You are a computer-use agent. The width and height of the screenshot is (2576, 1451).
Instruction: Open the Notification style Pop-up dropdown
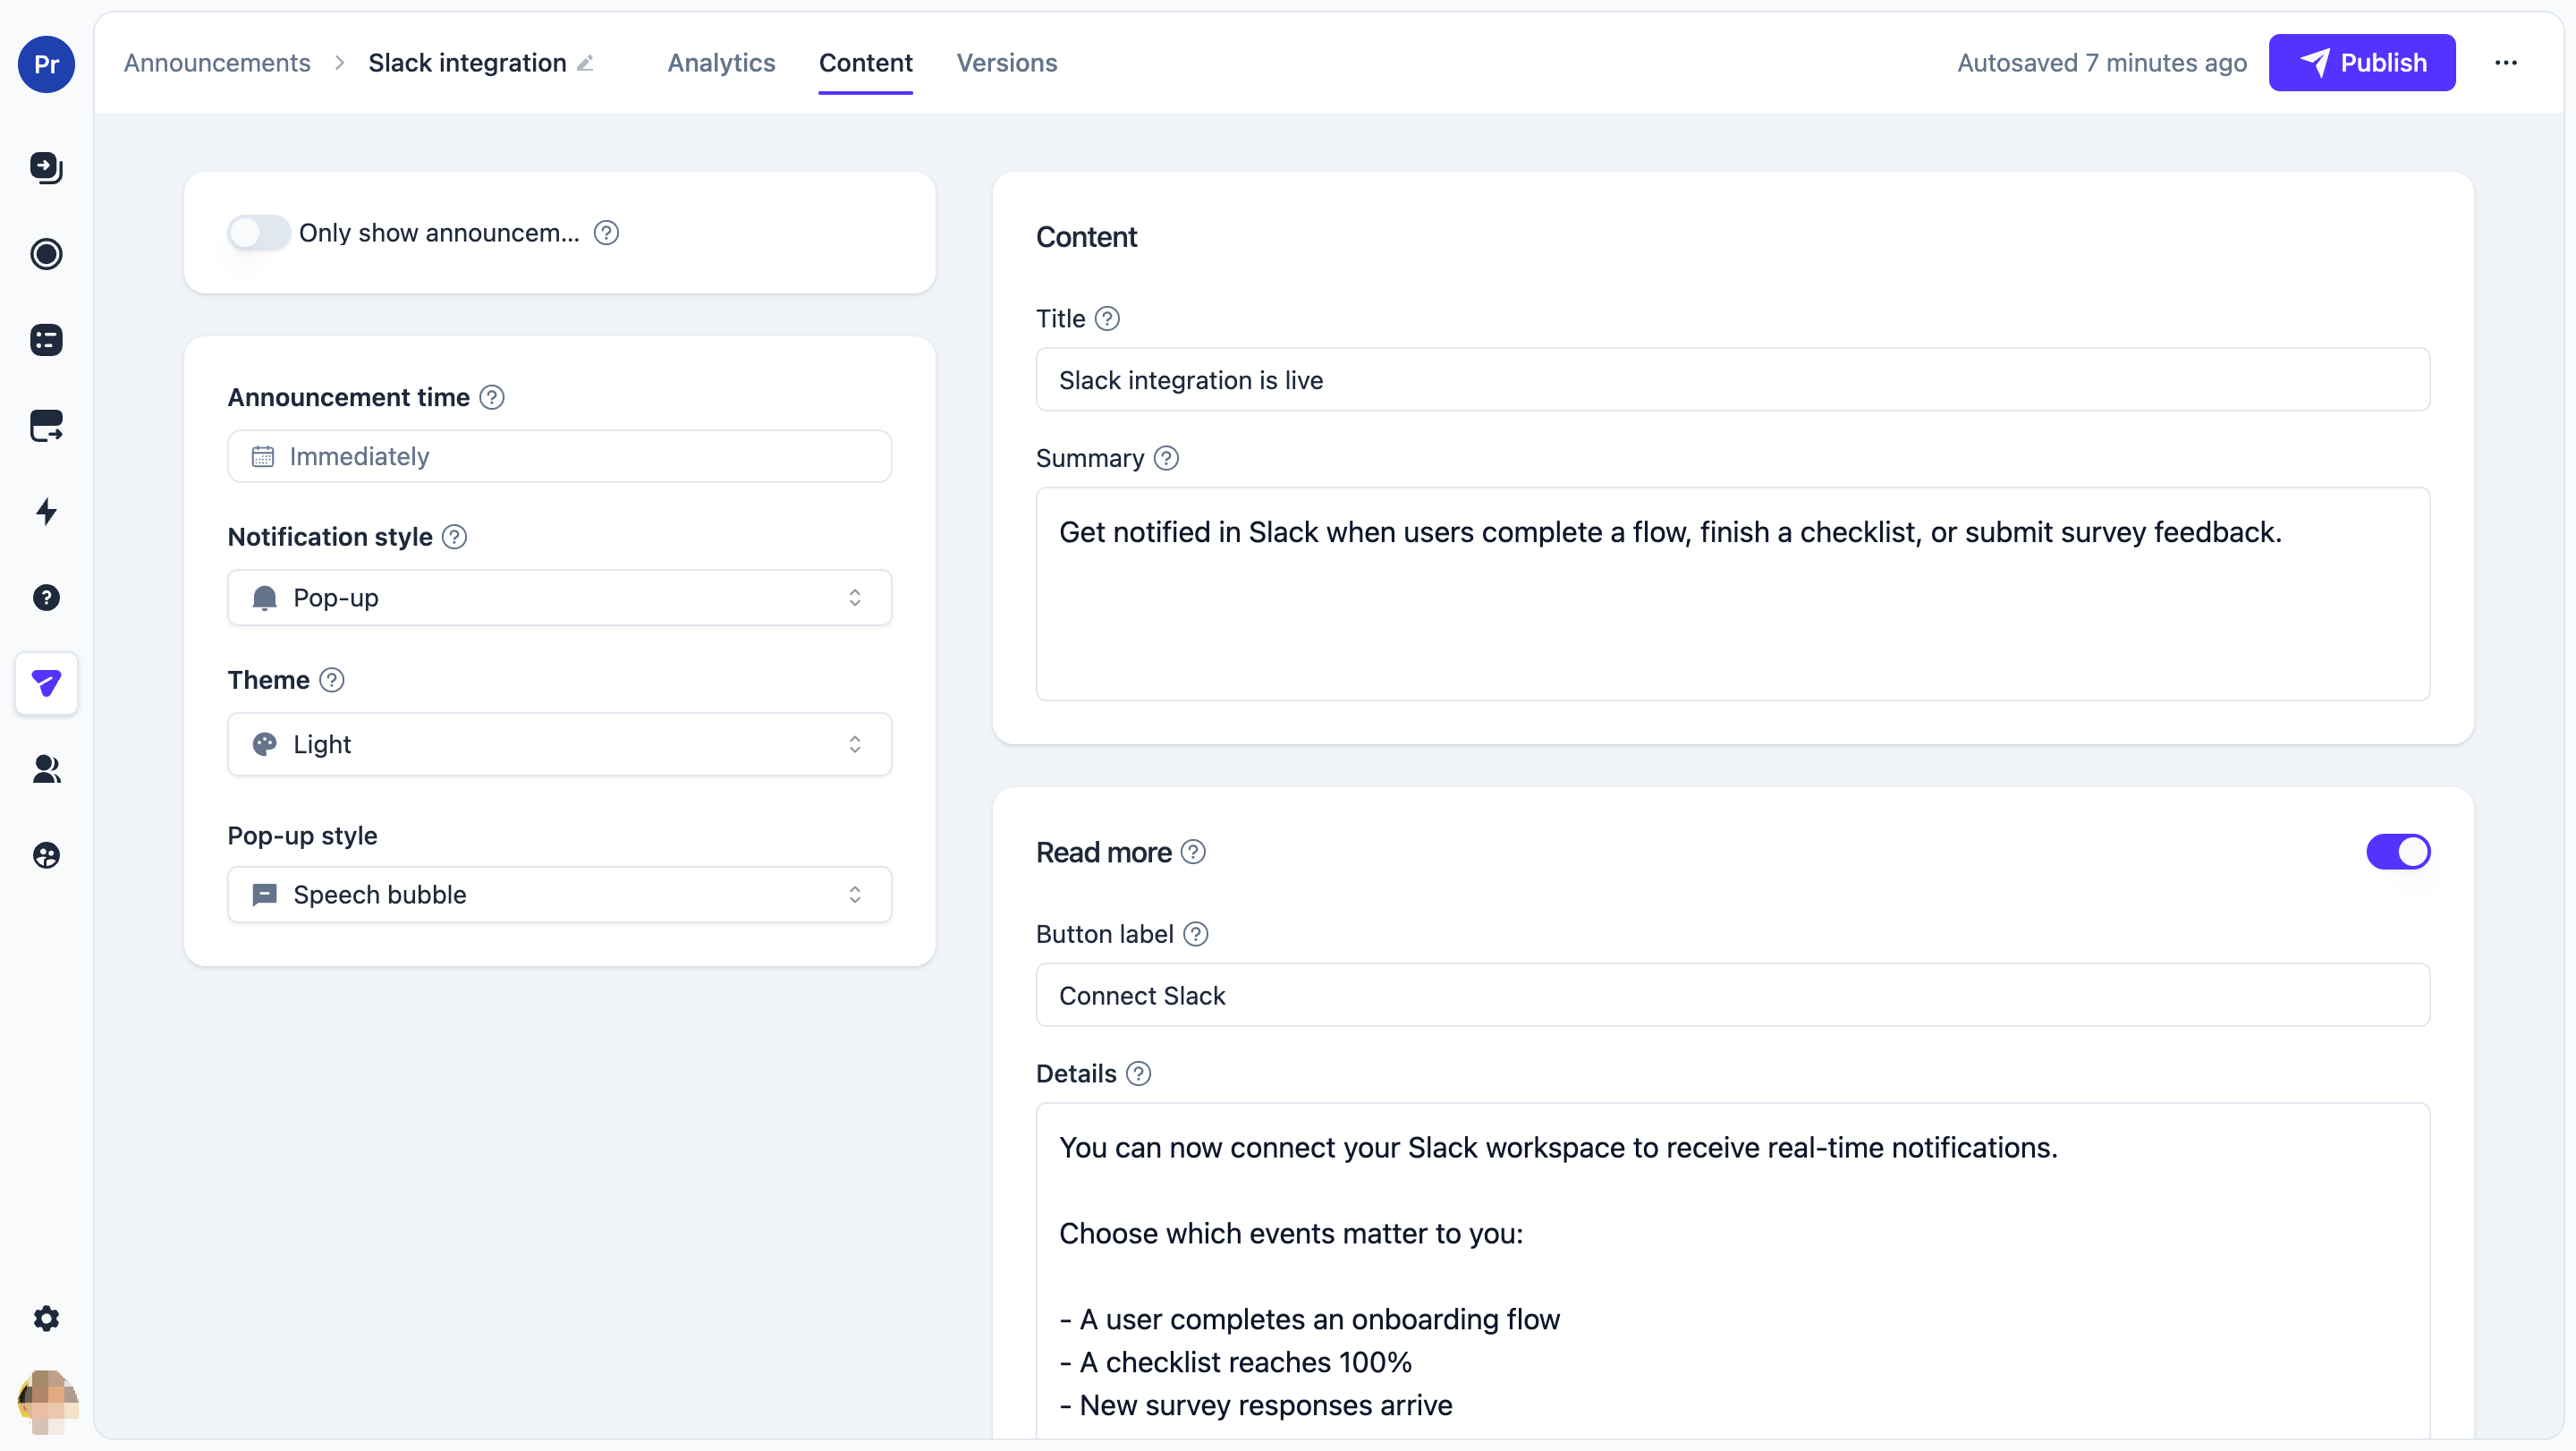click(x=560, y=598)
